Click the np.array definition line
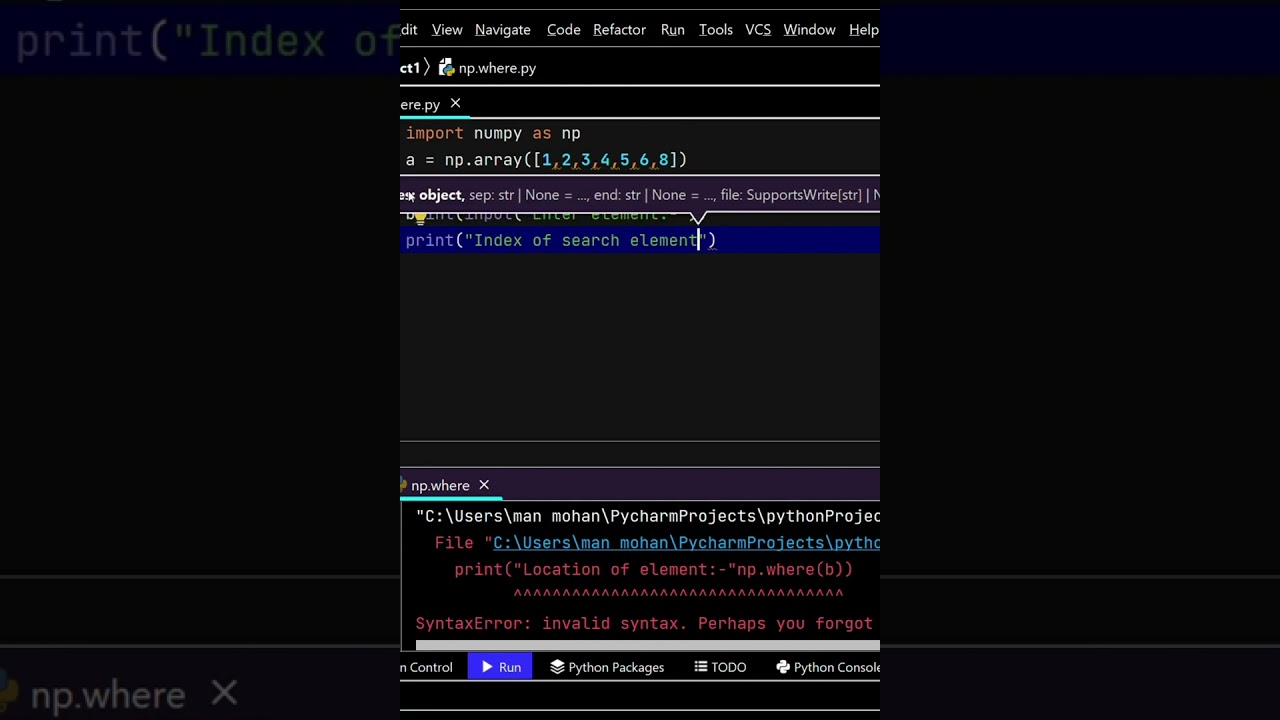 pos(546,160)
